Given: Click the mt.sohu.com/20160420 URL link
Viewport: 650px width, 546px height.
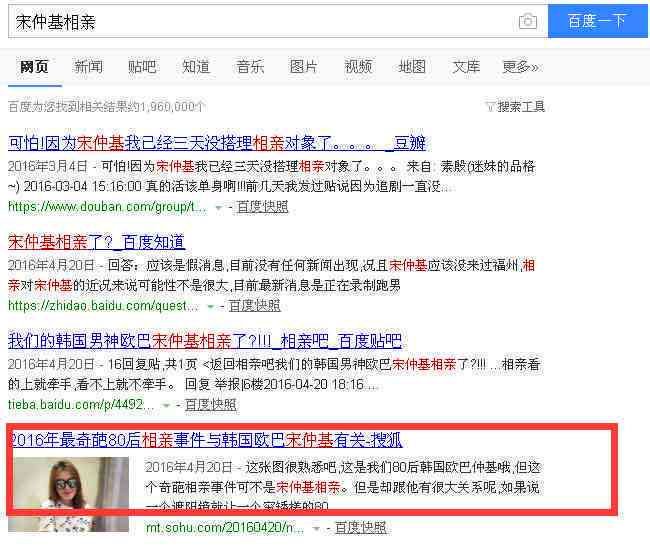Looking at the screenshot, I should pyautogui.click(x=225, y=528).
